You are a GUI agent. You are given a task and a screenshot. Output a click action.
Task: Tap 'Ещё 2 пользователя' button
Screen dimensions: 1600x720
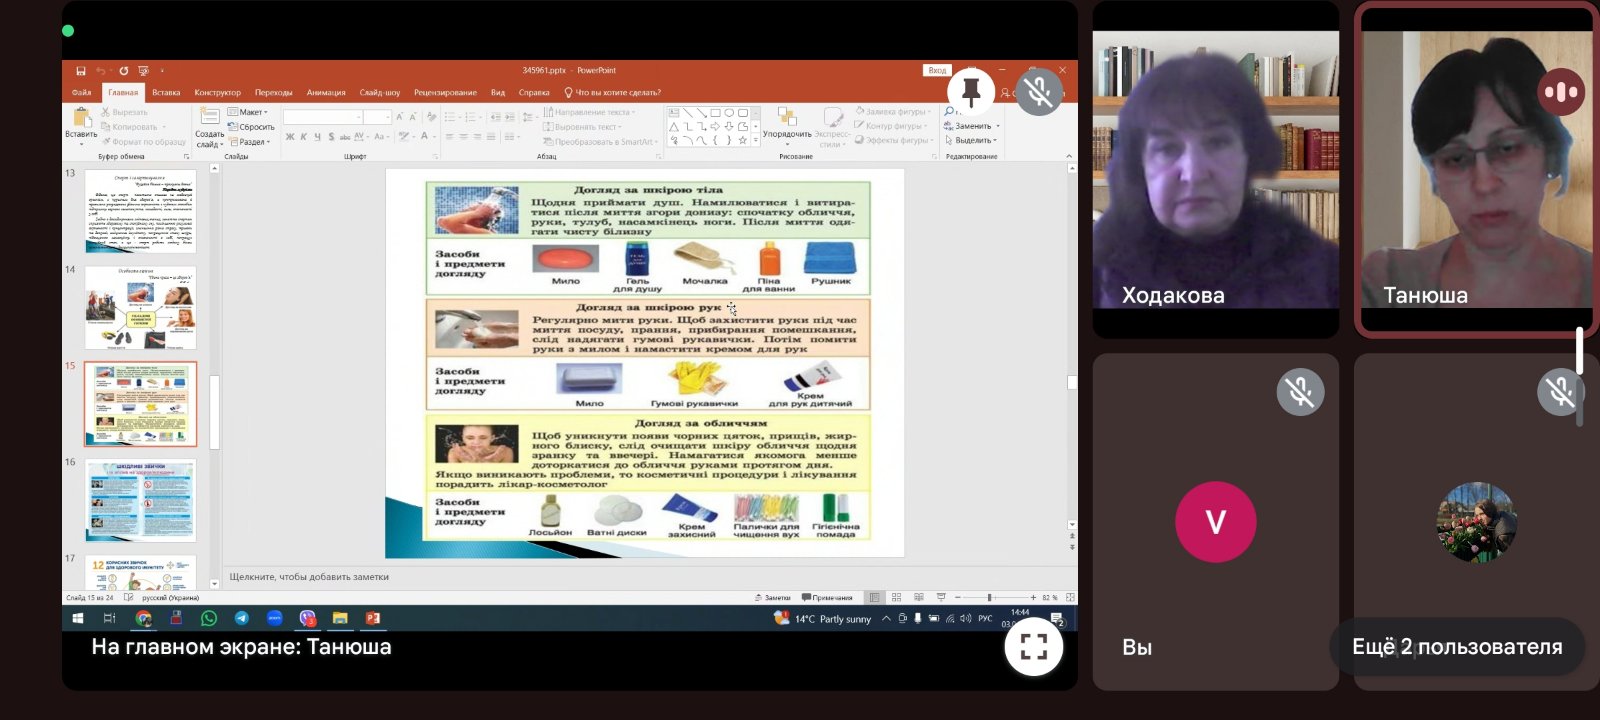tap(1456, 647)
